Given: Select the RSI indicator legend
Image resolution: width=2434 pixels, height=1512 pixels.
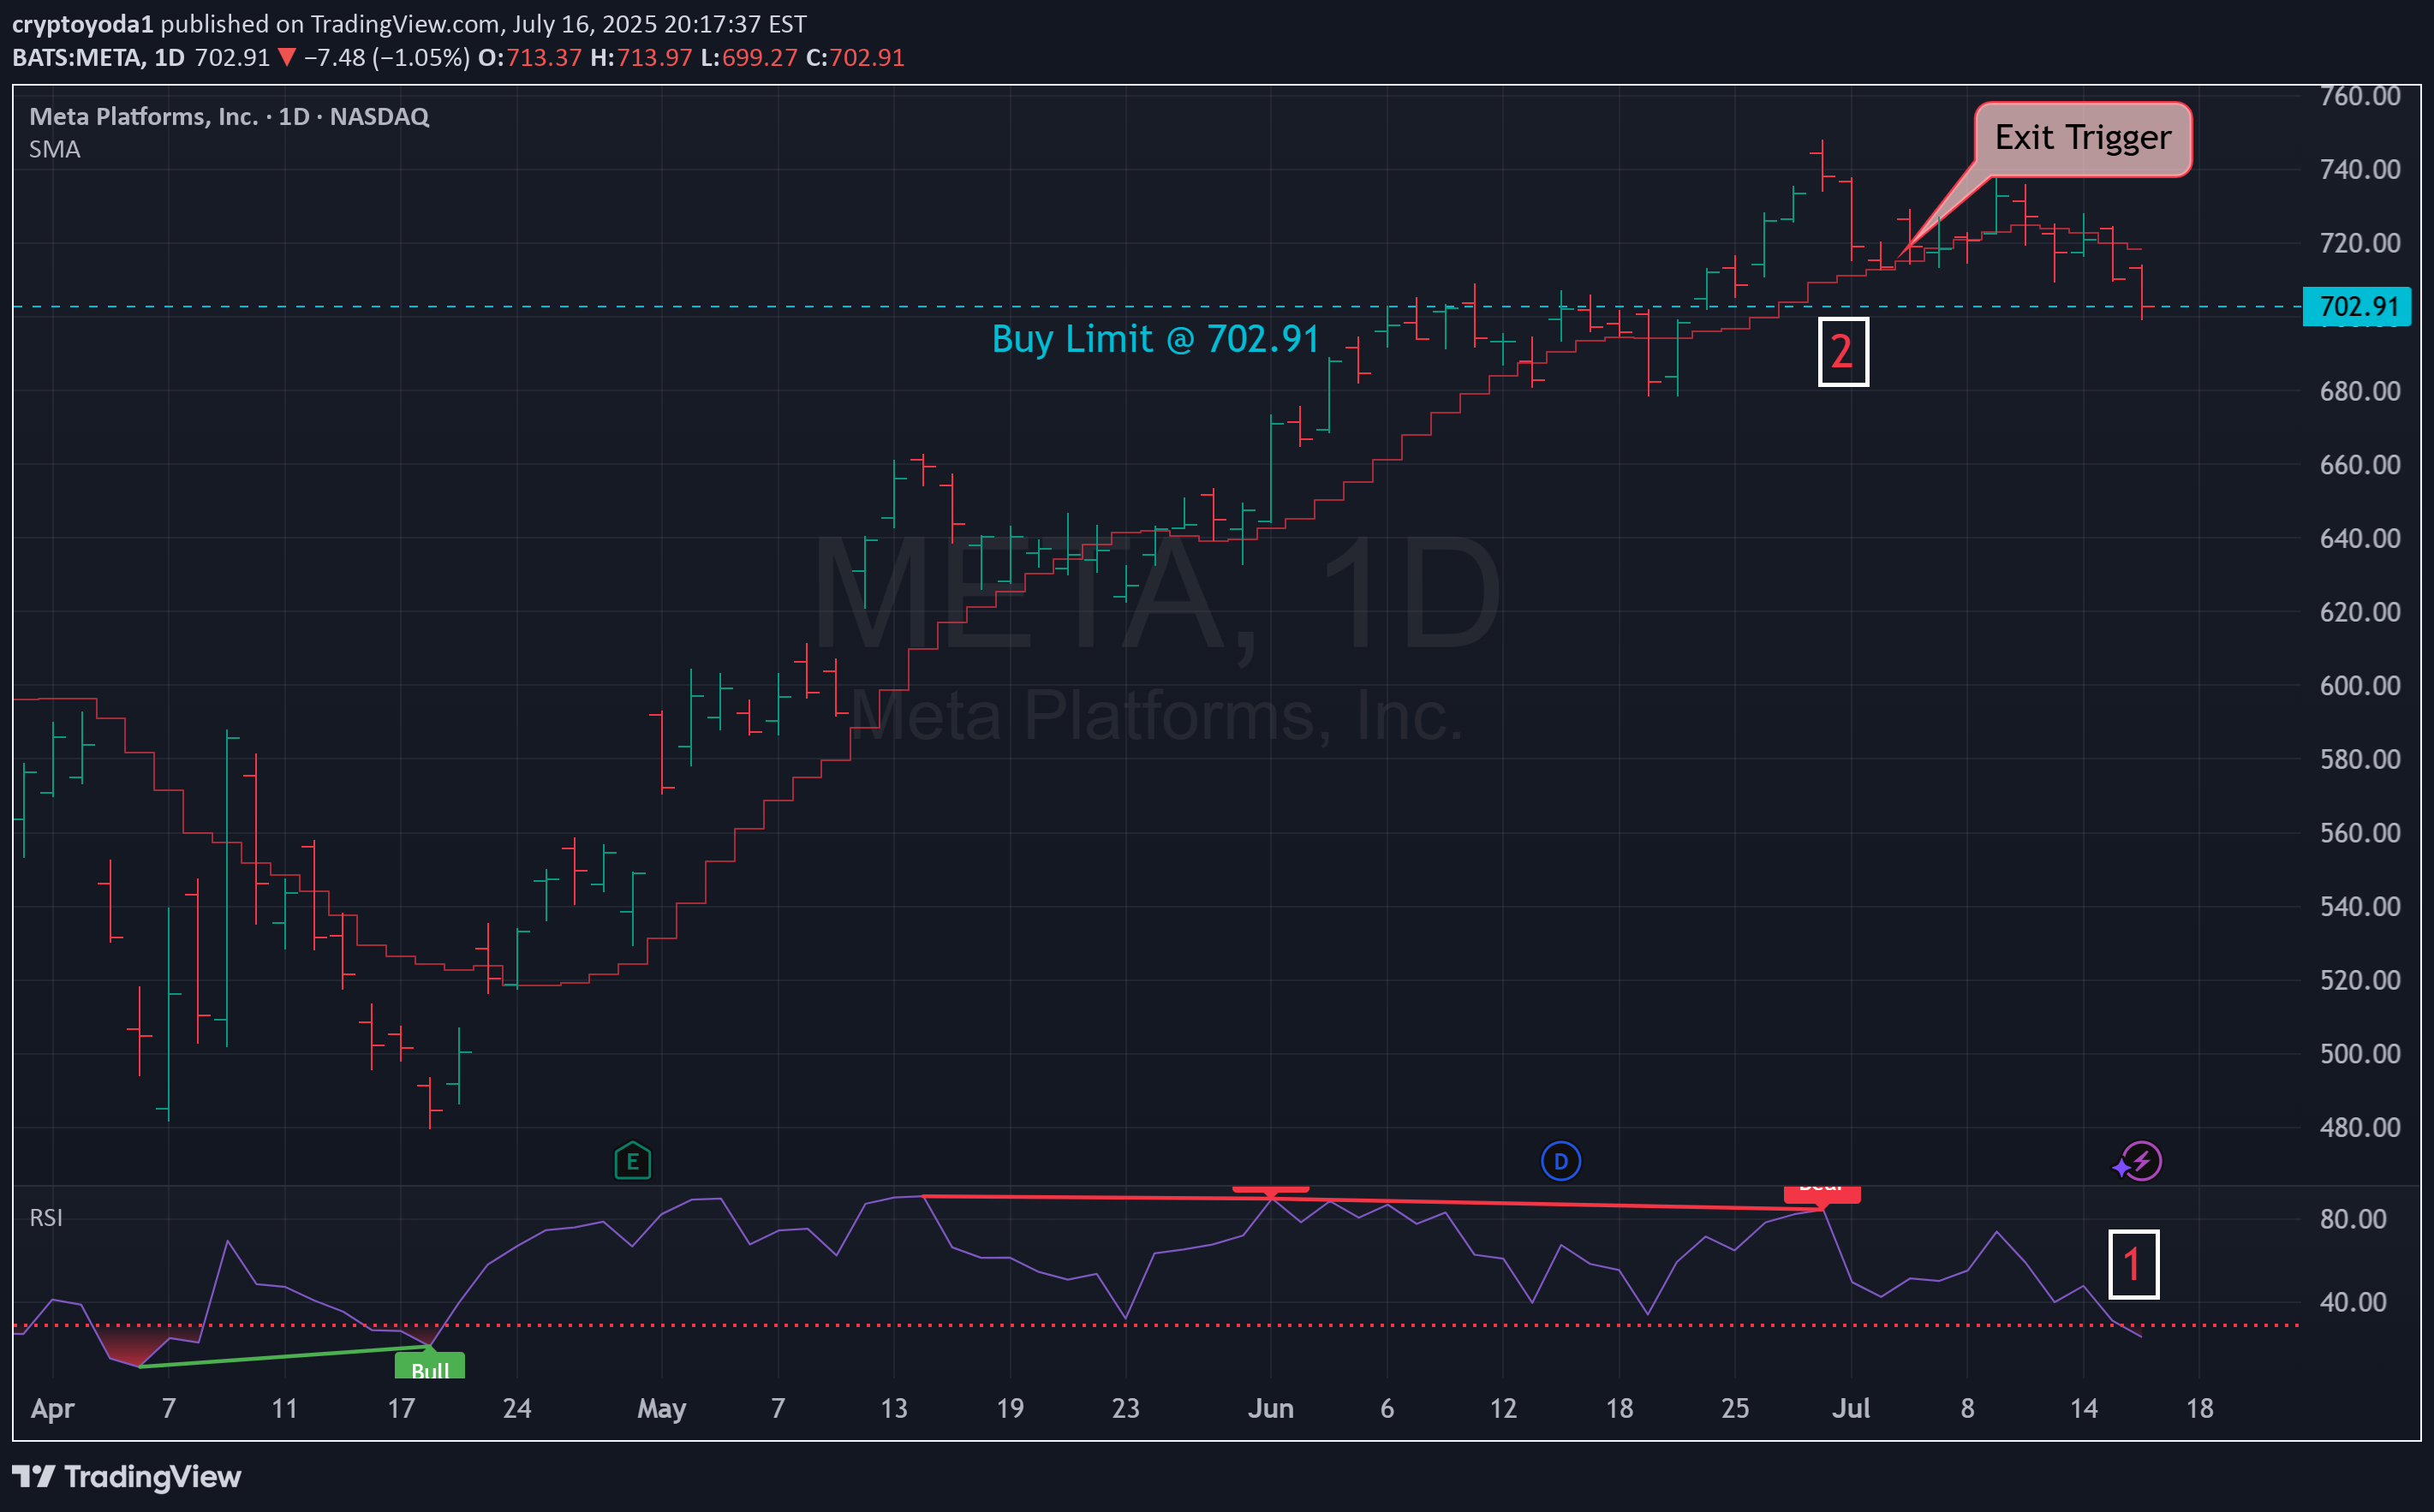Looking at the screenshot, I should (x=46, y=1217).
